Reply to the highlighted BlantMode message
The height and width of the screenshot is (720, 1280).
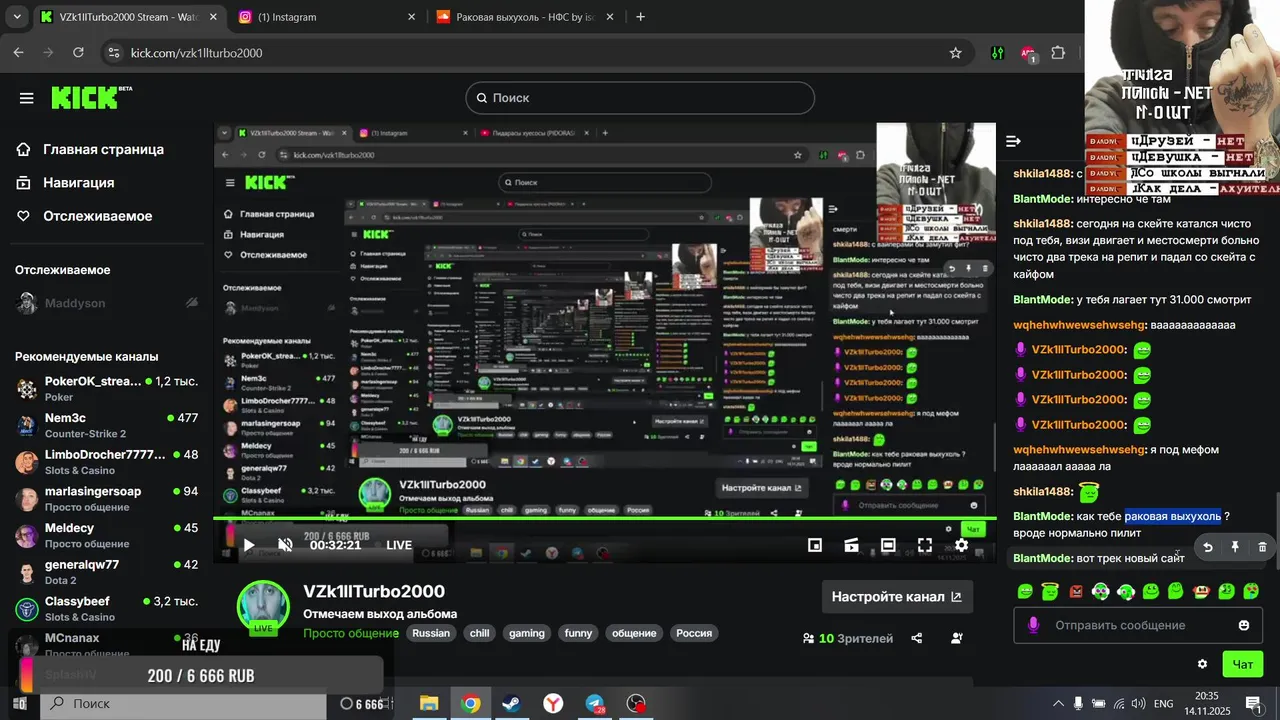pos(1208,547)
